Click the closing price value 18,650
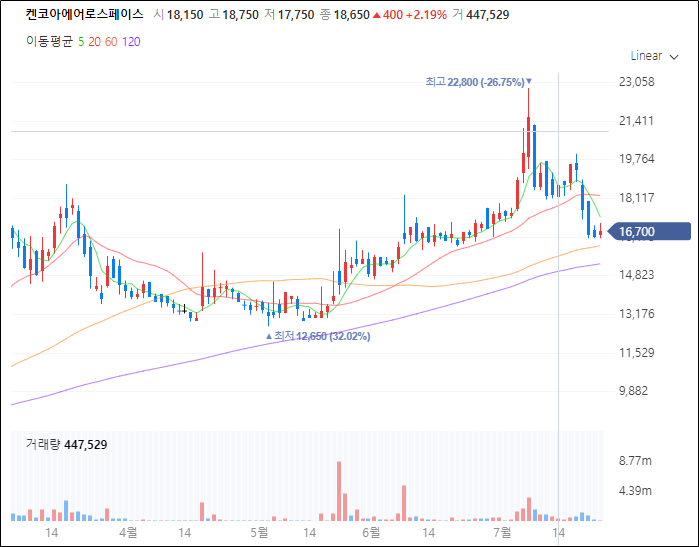 pos(352,15)
